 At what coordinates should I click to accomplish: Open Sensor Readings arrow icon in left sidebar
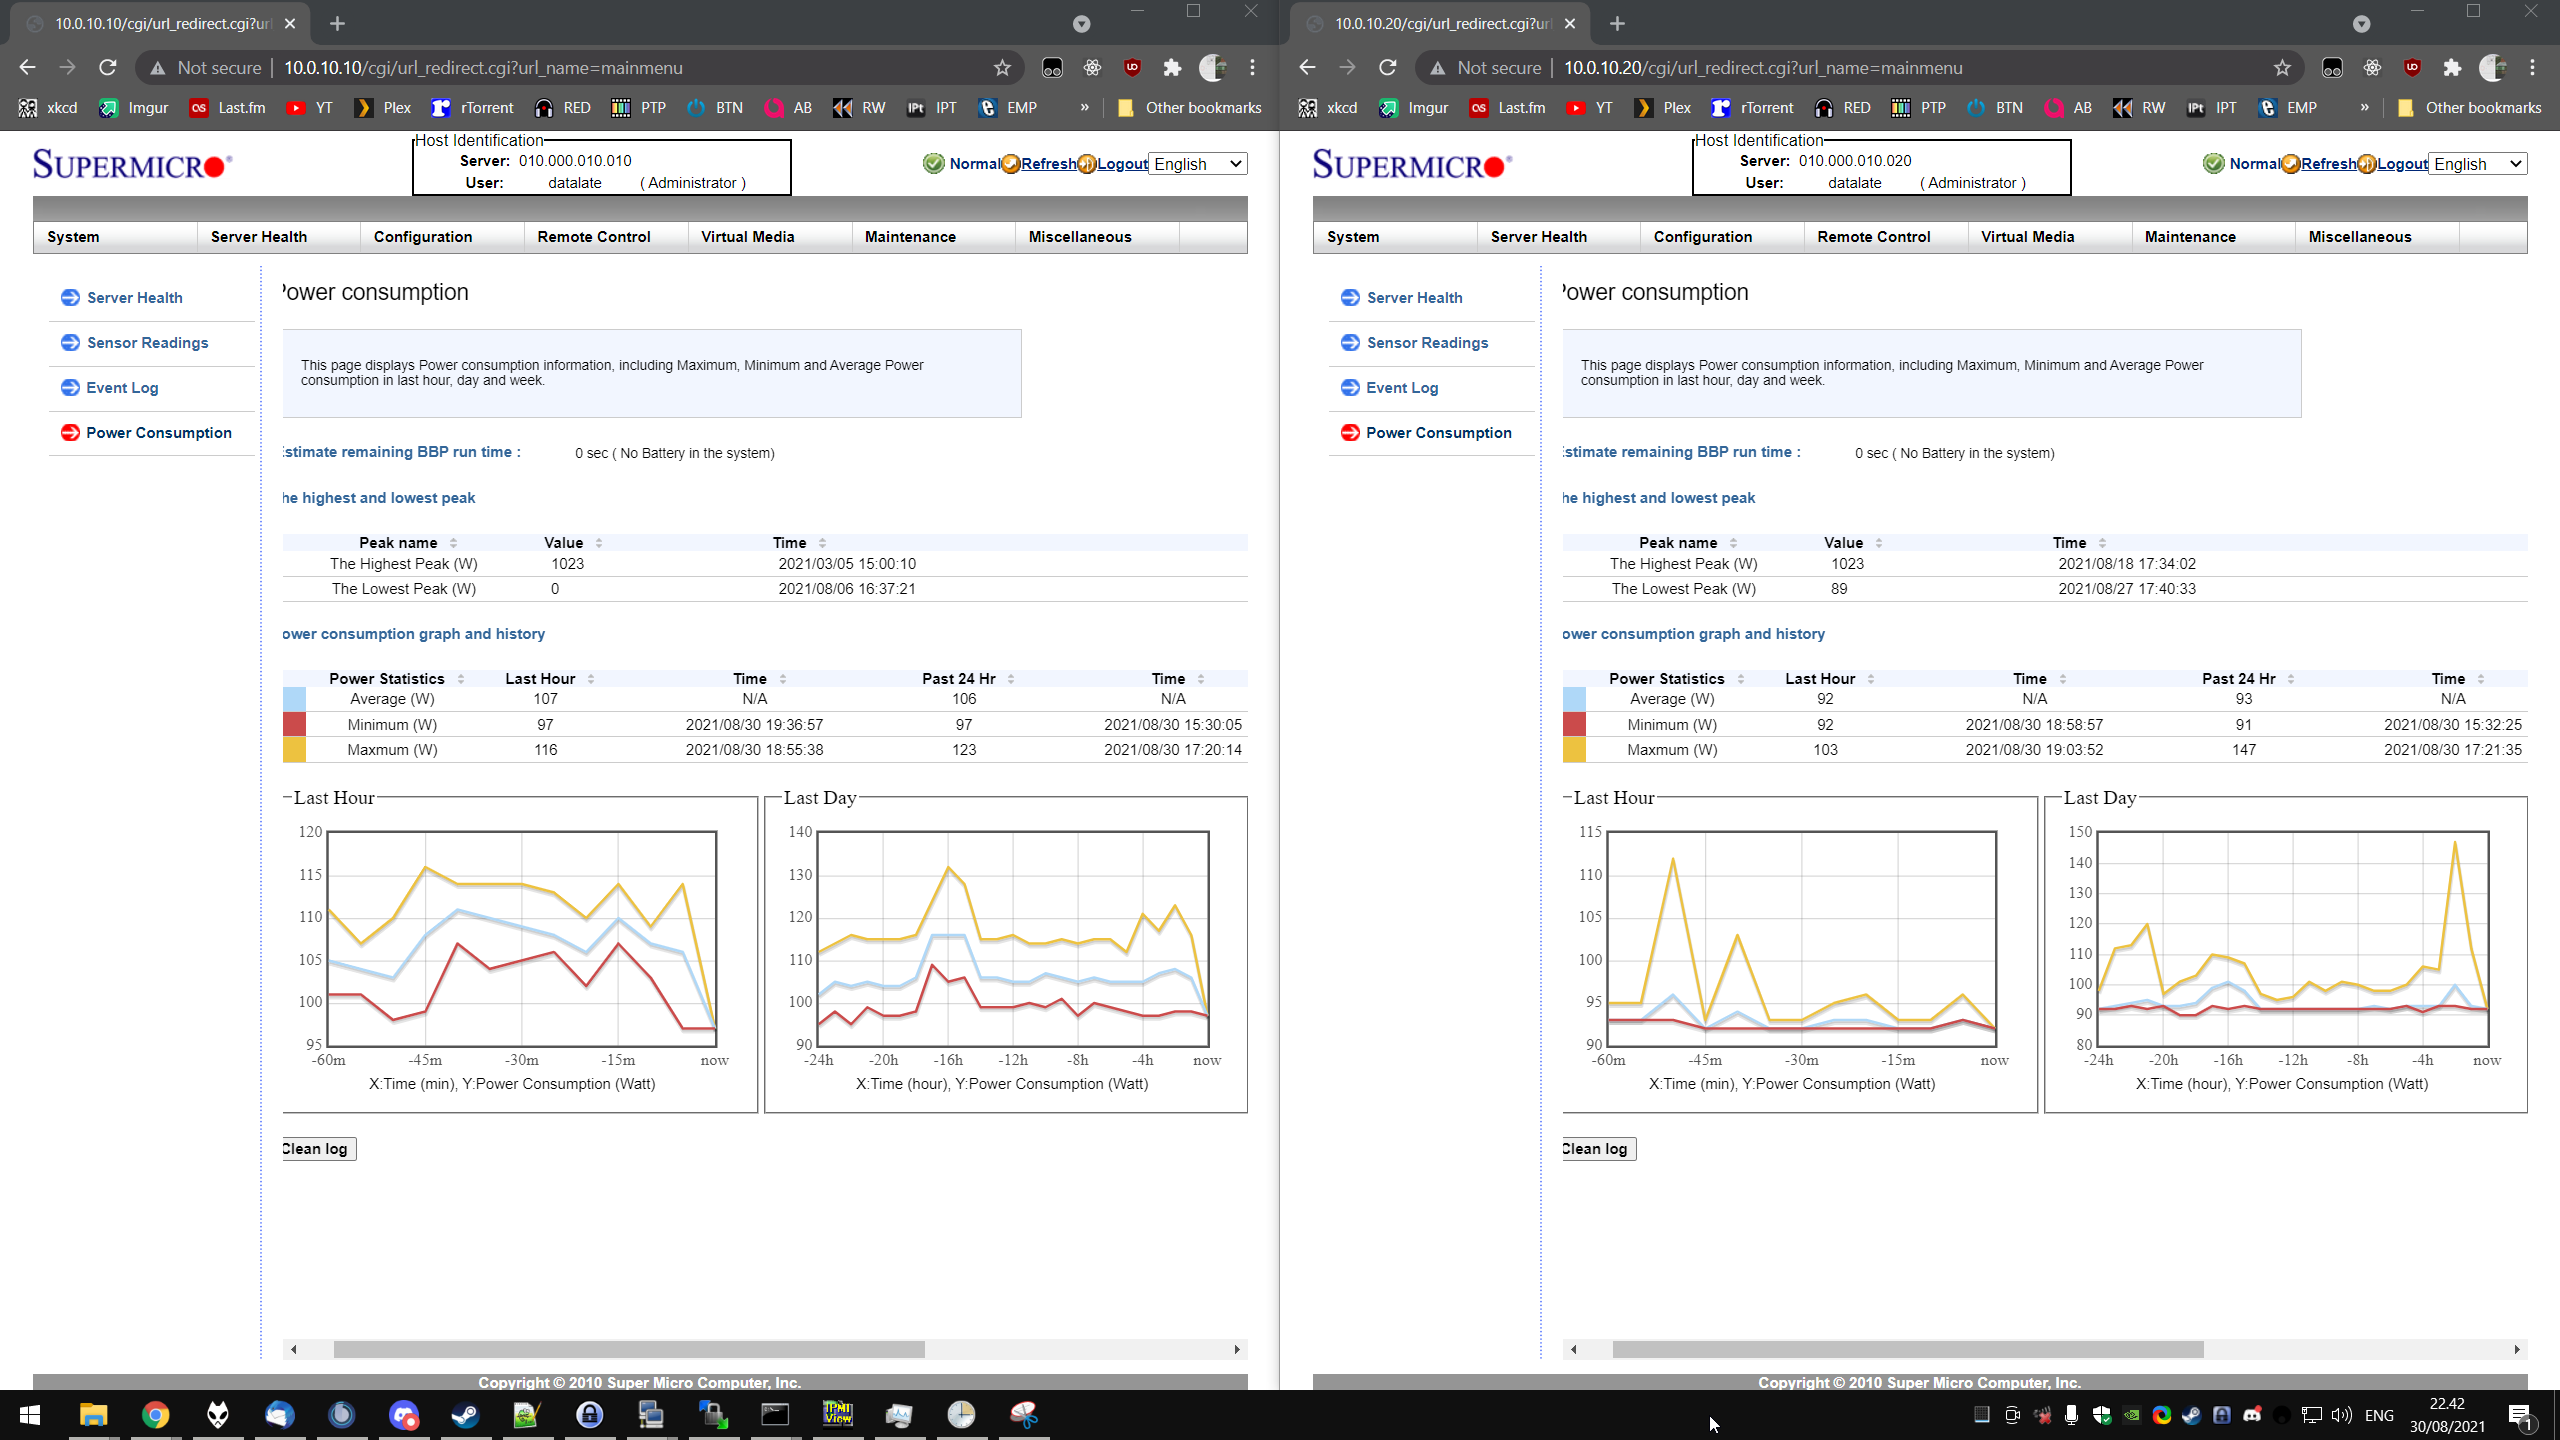(x=70, y=342)
